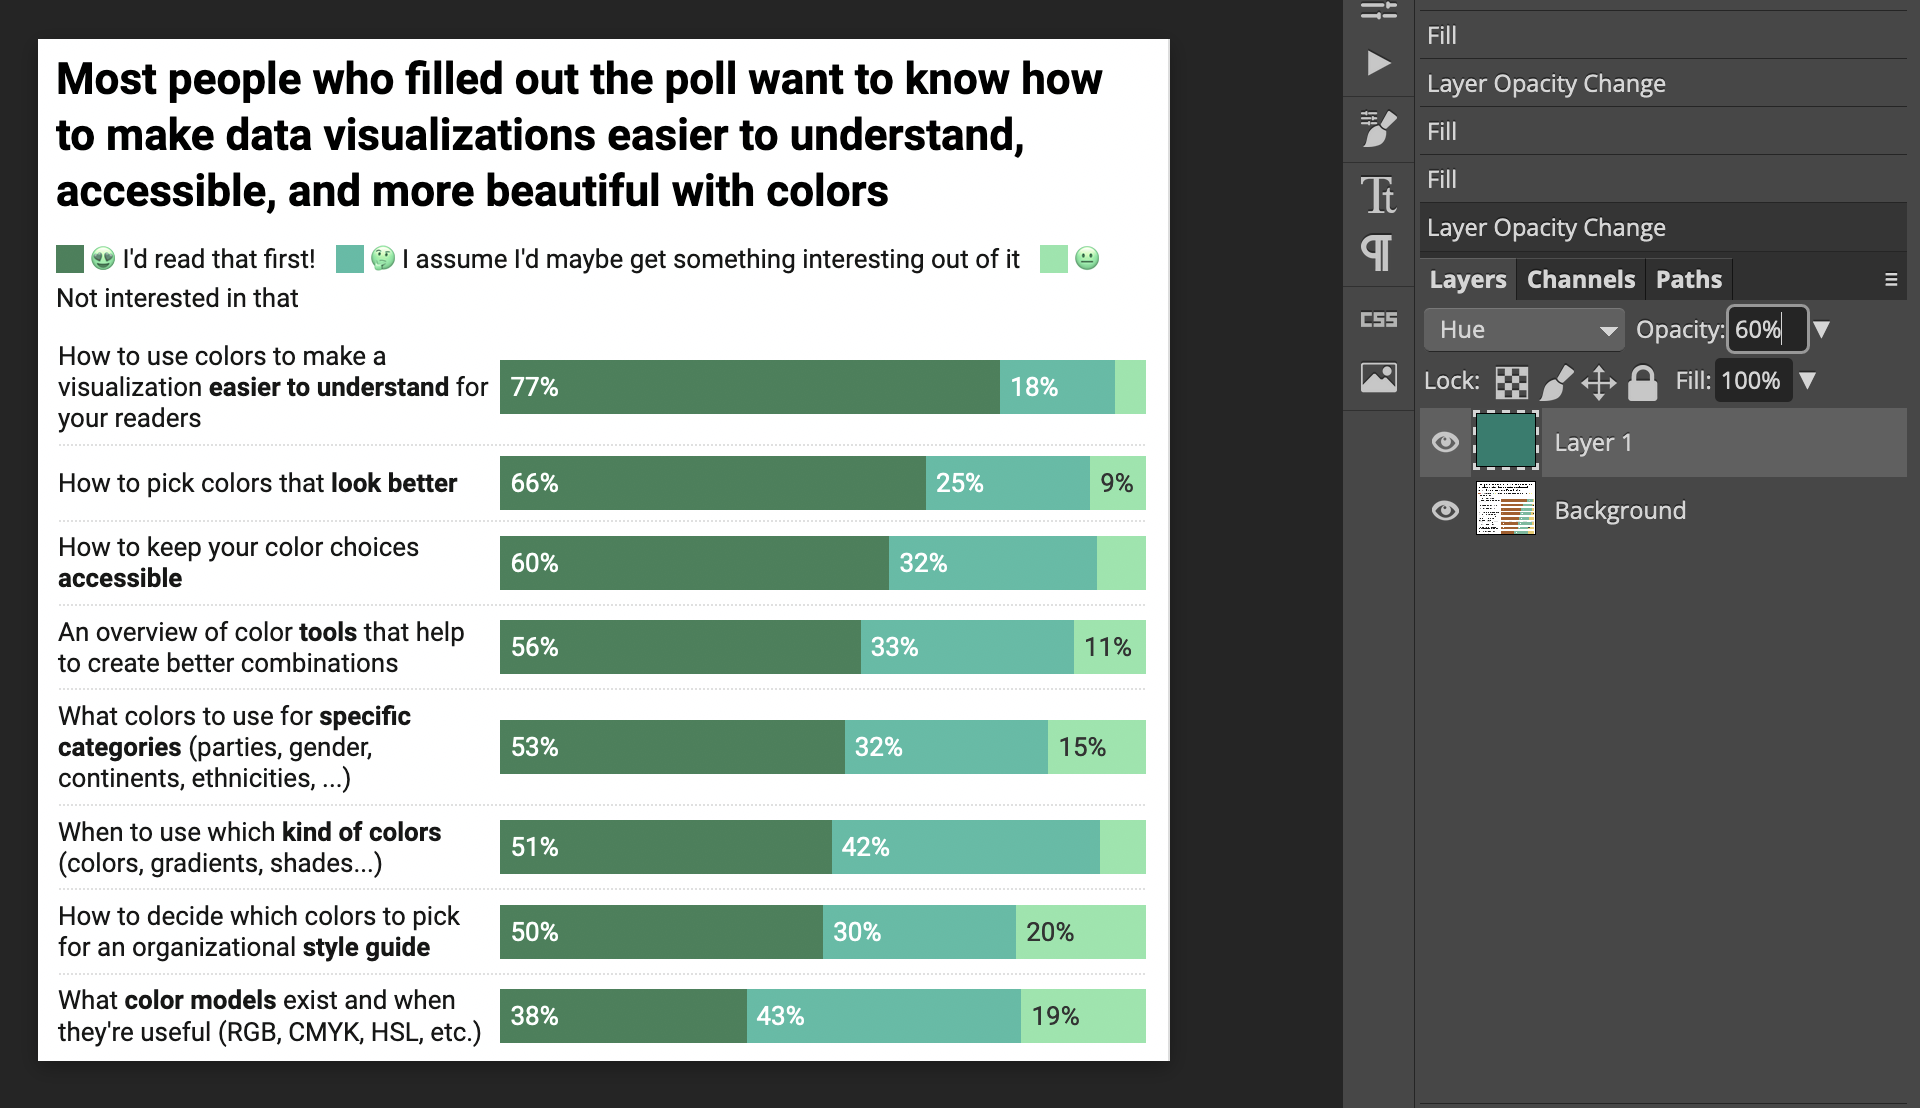Hide the Background layer eye icon
Viewport: 1920px width, 1108px height.
[x=1445, y=511]
